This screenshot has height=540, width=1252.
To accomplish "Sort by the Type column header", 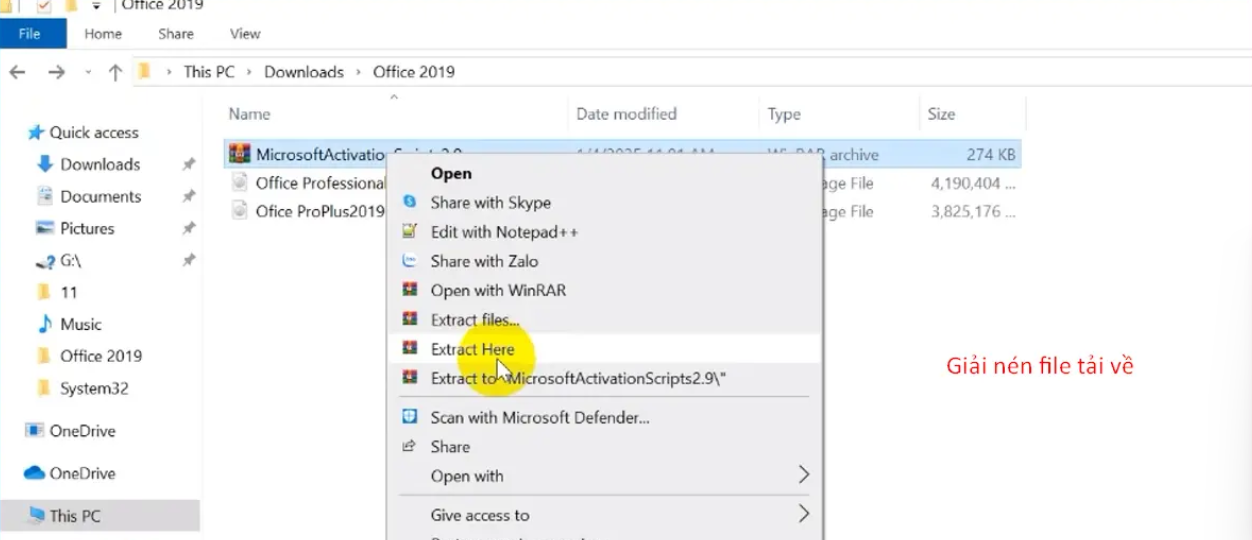I will click(x=784, y=114).
